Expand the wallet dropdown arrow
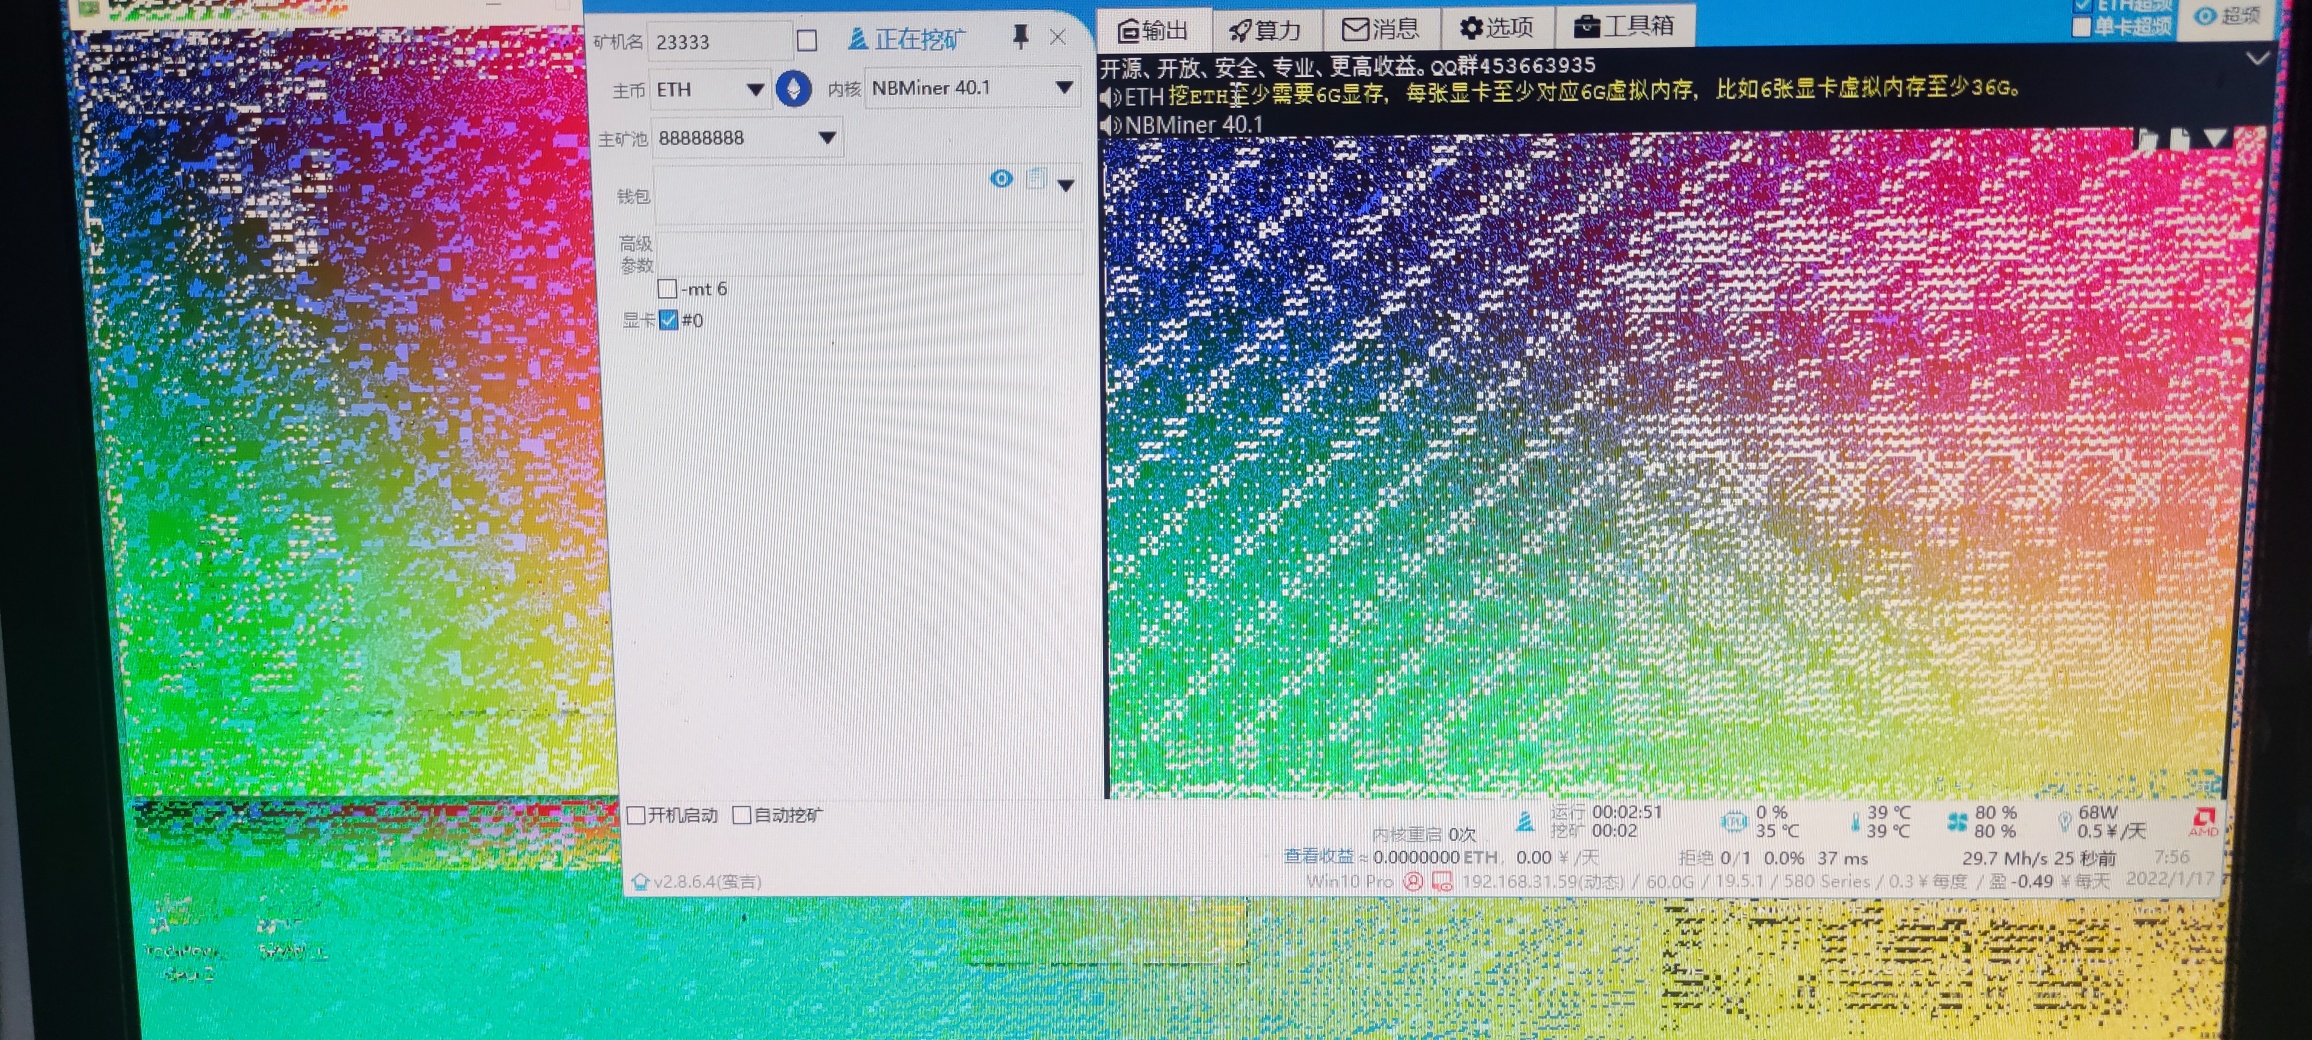2312x1040 pixels. [1066, 185]
